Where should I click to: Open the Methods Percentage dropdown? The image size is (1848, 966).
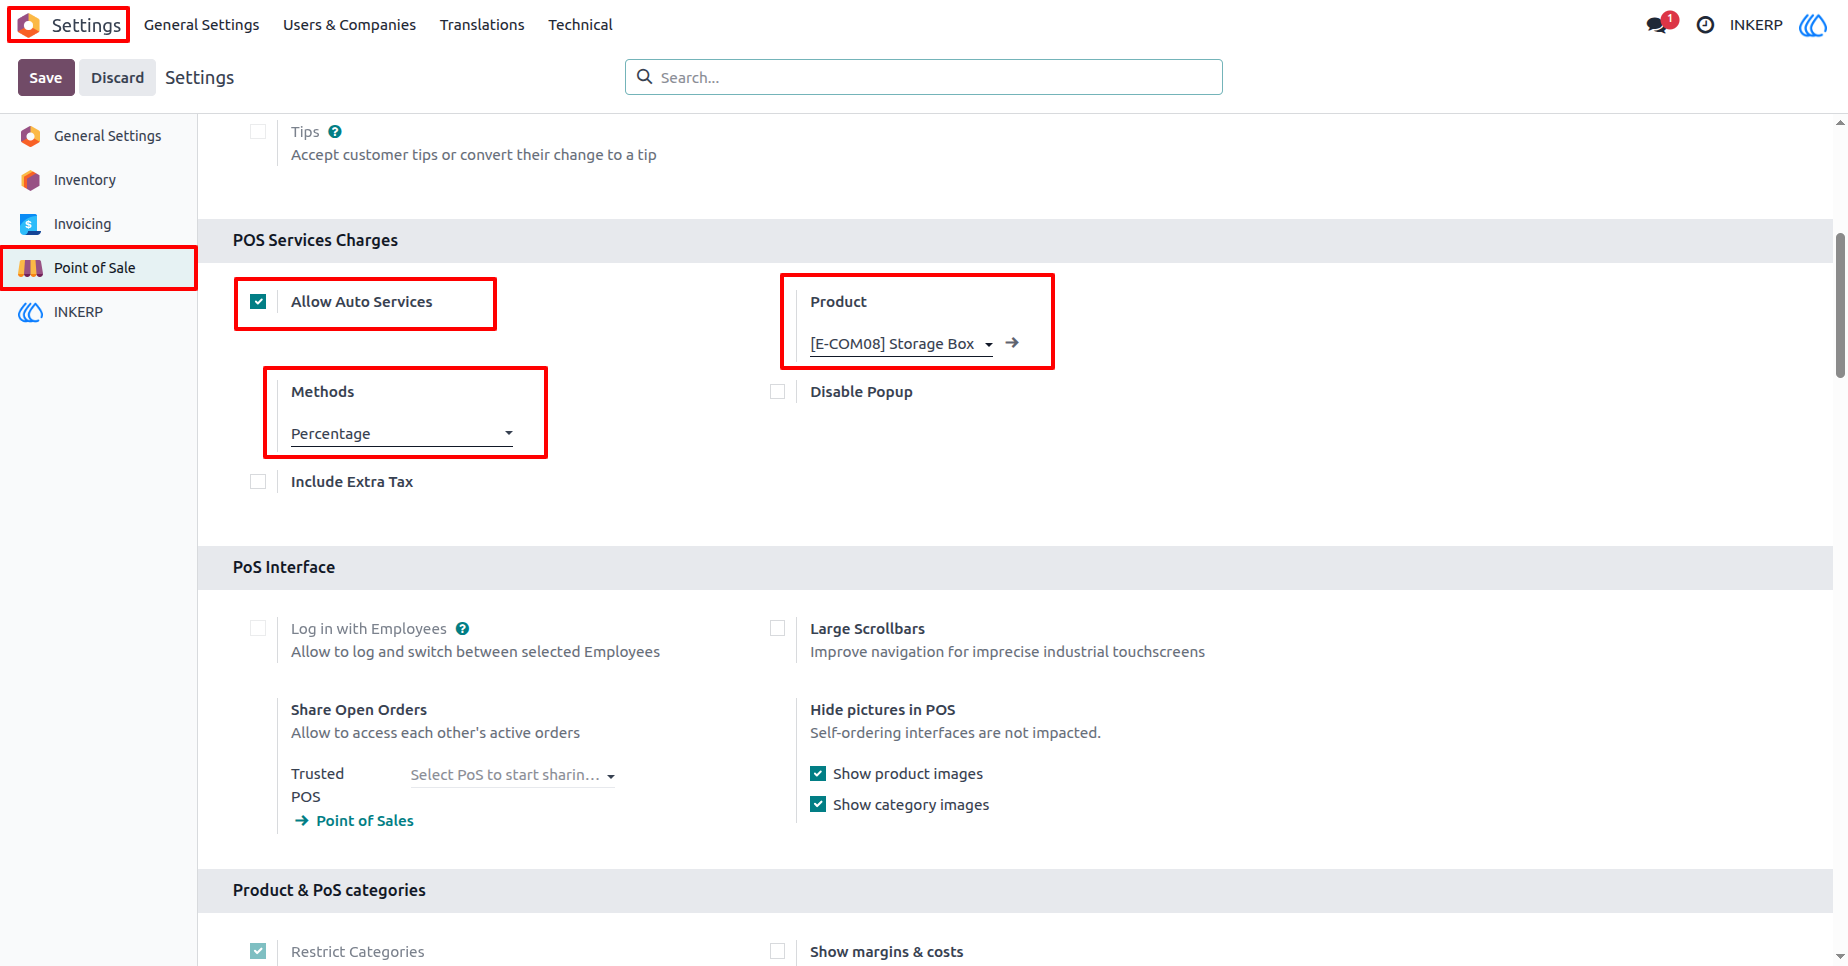[402, 434]
